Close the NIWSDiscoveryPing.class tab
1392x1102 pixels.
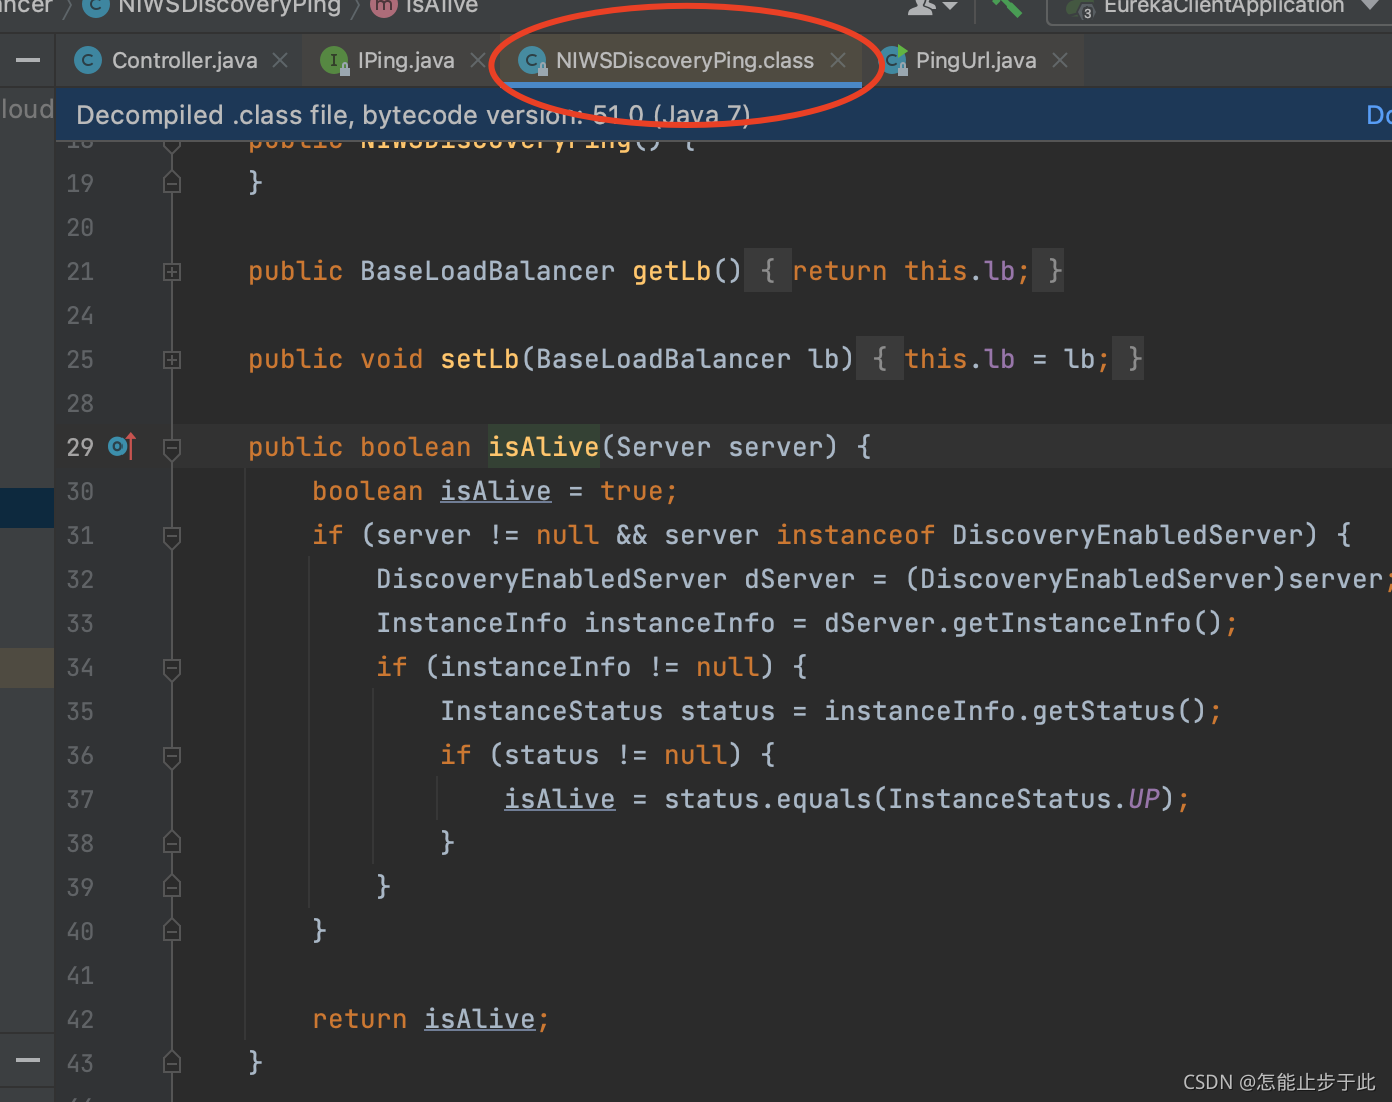pyautogui.click(x=838, y=61)
